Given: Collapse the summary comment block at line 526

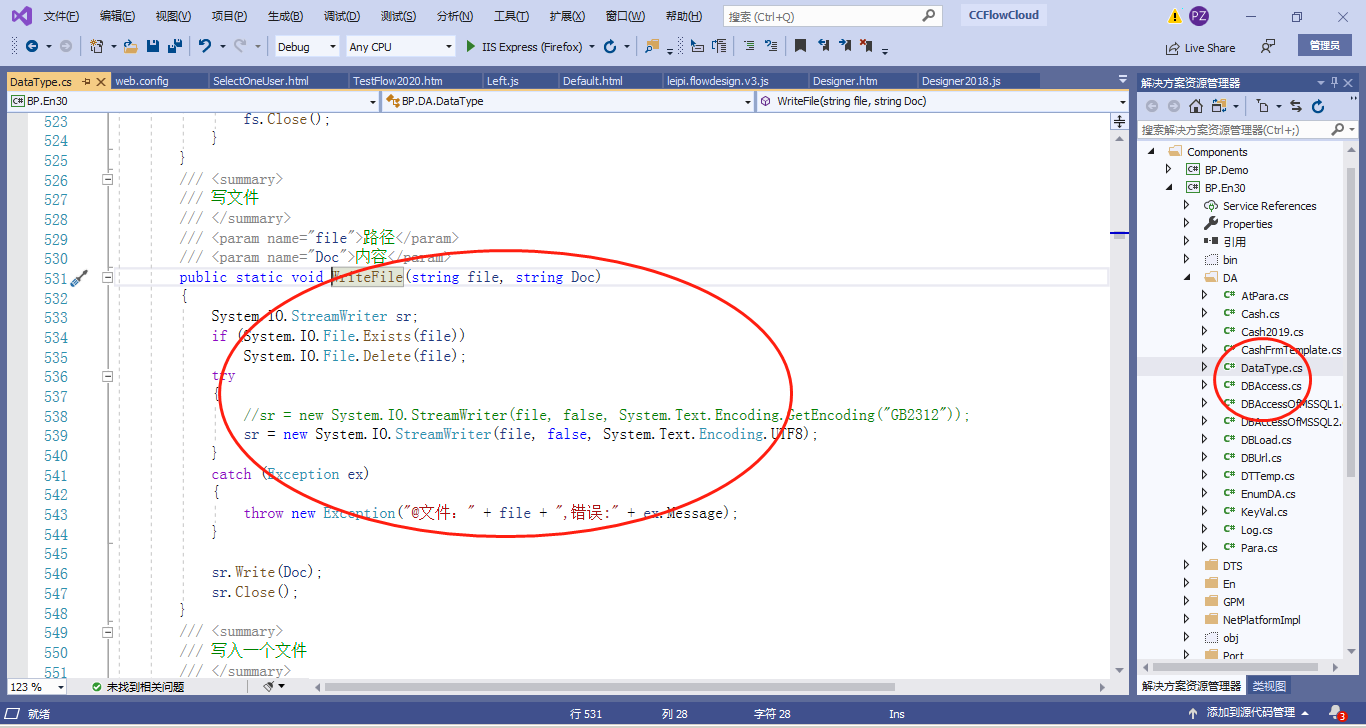Looking at the screenshot, I should tap(107, 180).
